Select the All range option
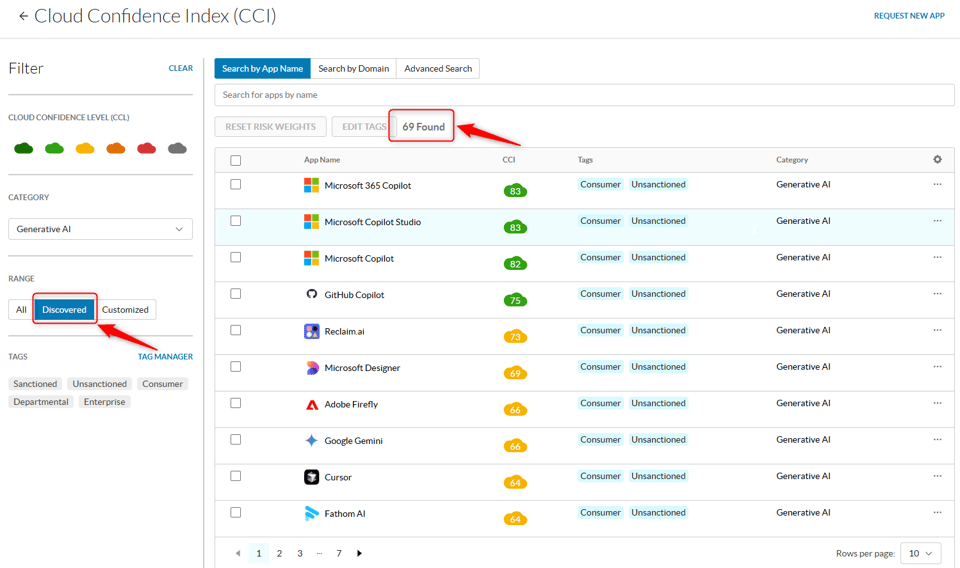This screenshot has width=960, height=568. pyautogui.click(x=21, y=310)
